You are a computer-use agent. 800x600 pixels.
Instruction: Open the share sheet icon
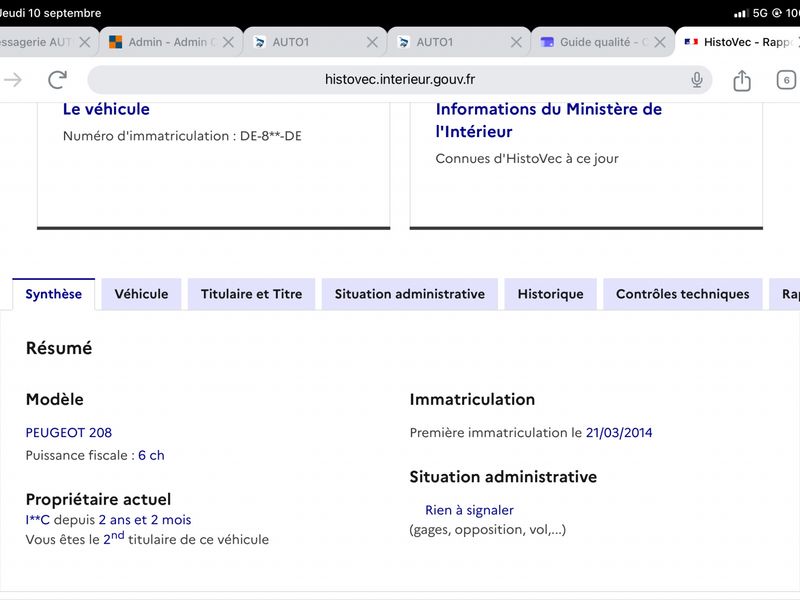click(x=741, y=80)
